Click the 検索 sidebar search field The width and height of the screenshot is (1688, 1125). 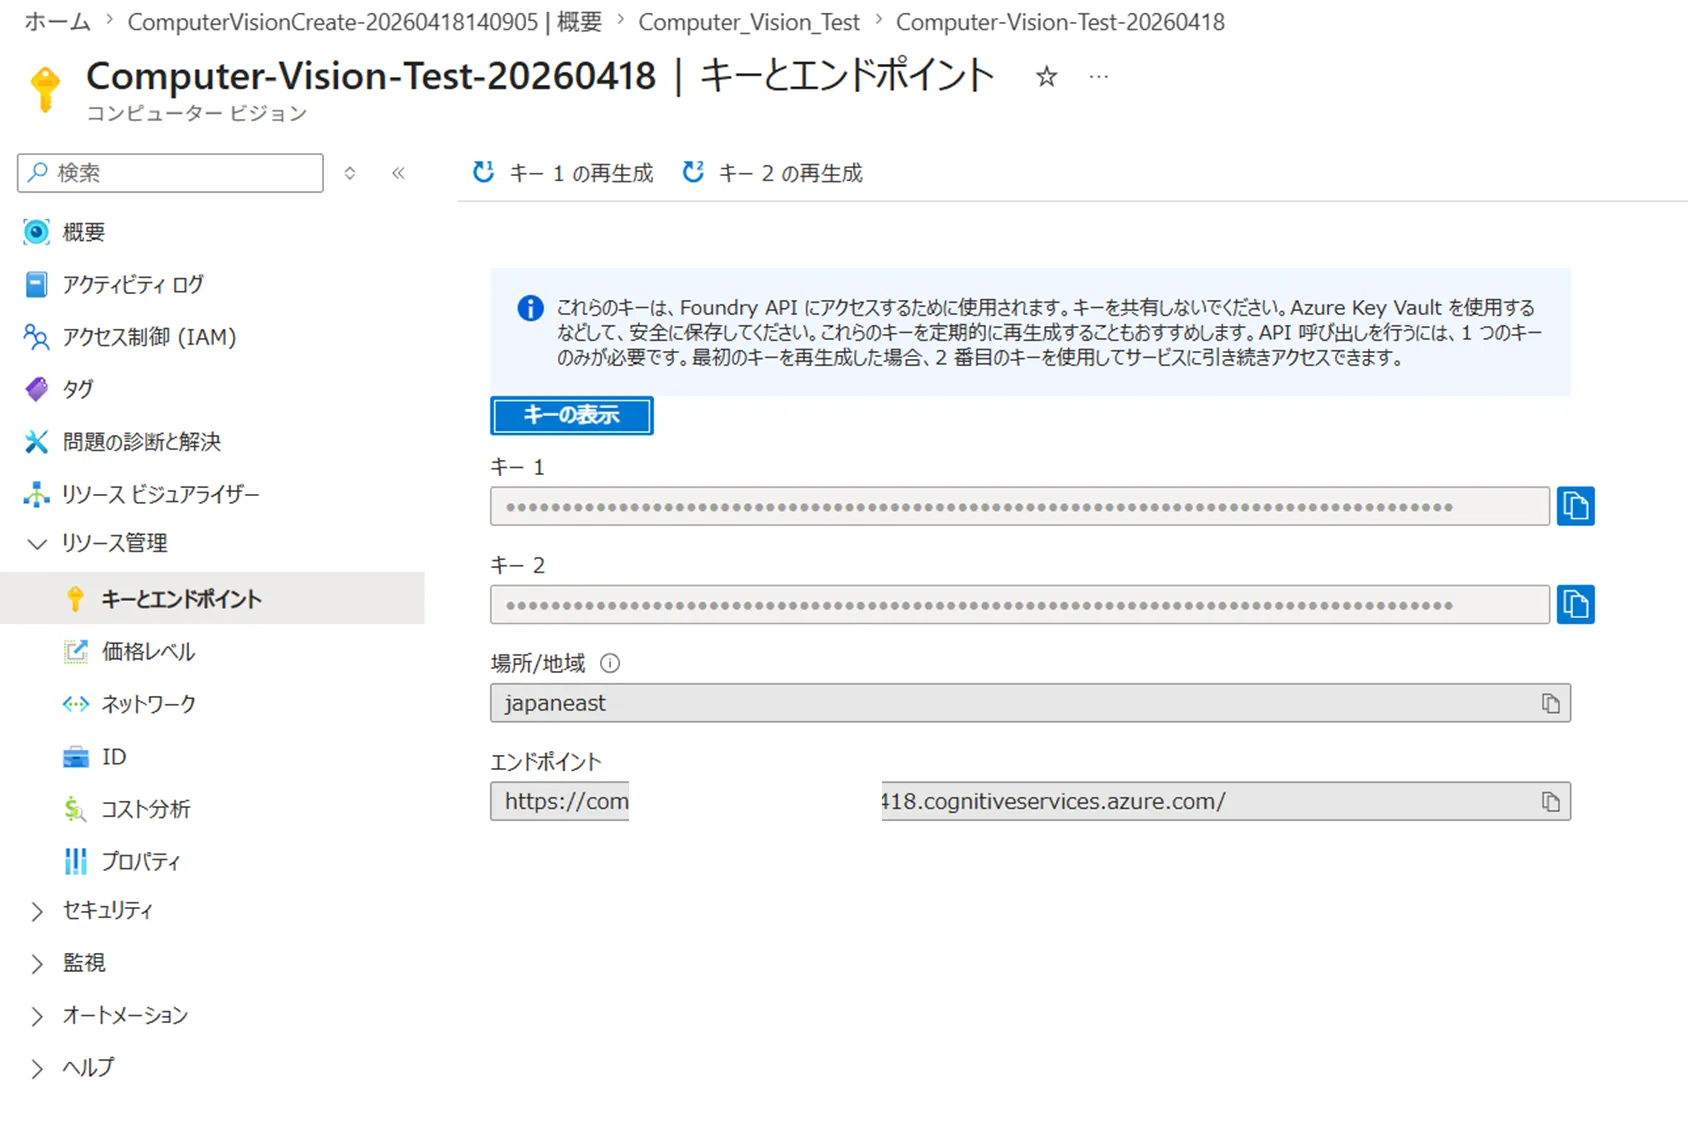coord(170,173)
